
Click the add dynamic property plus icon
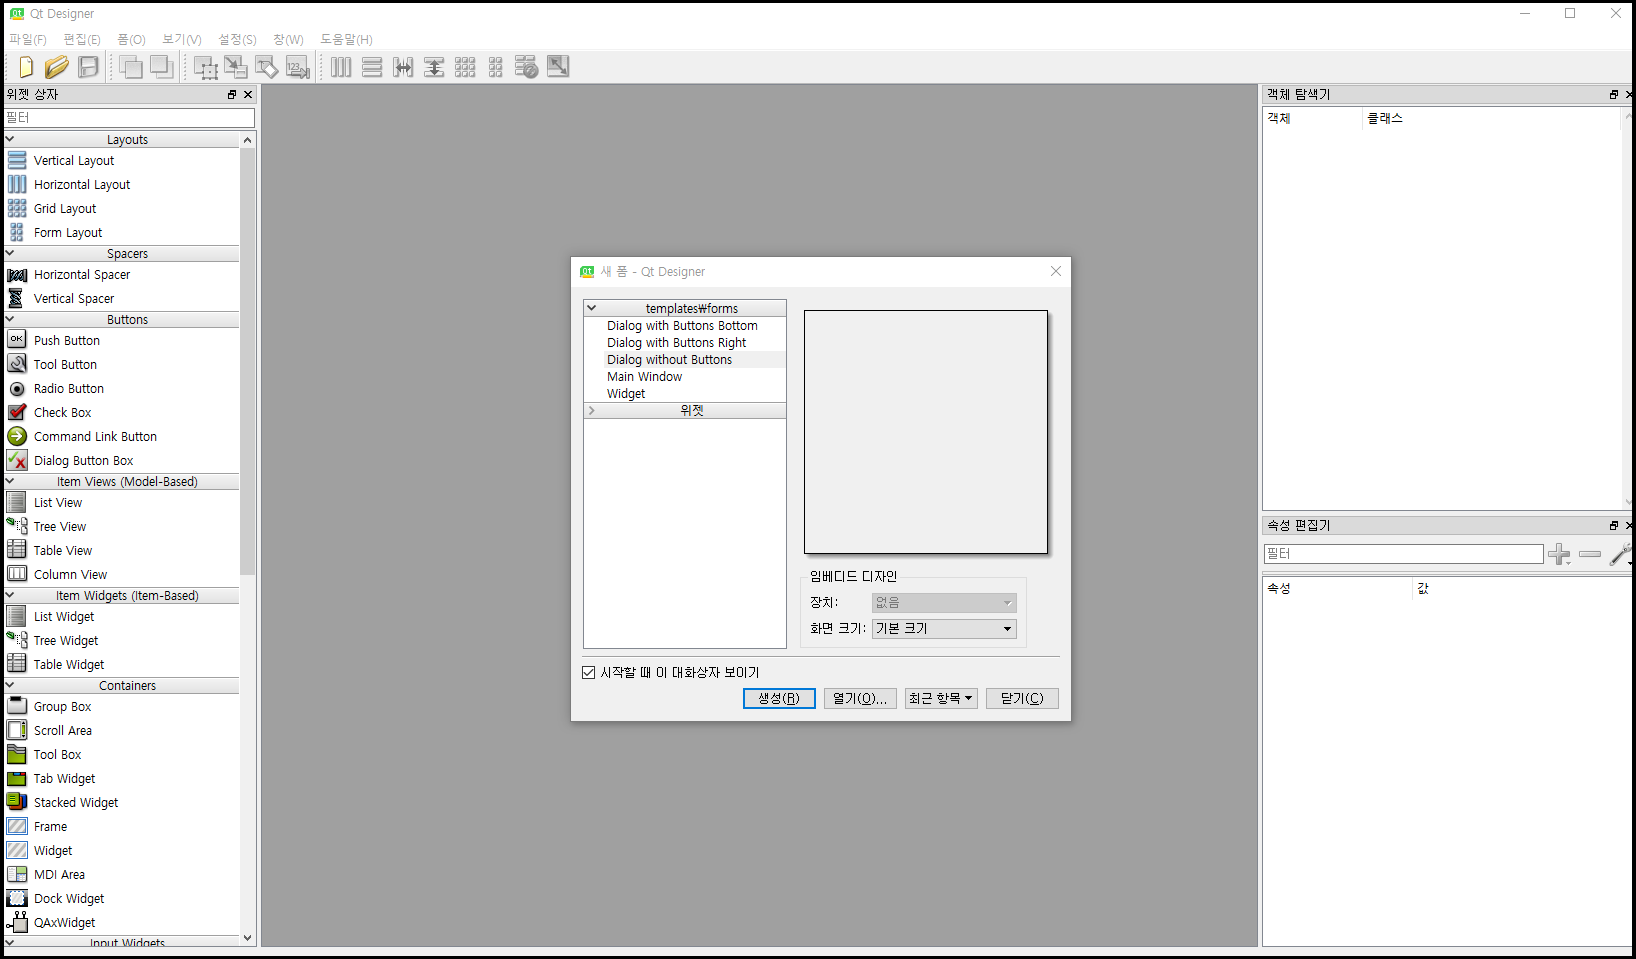1559,554
